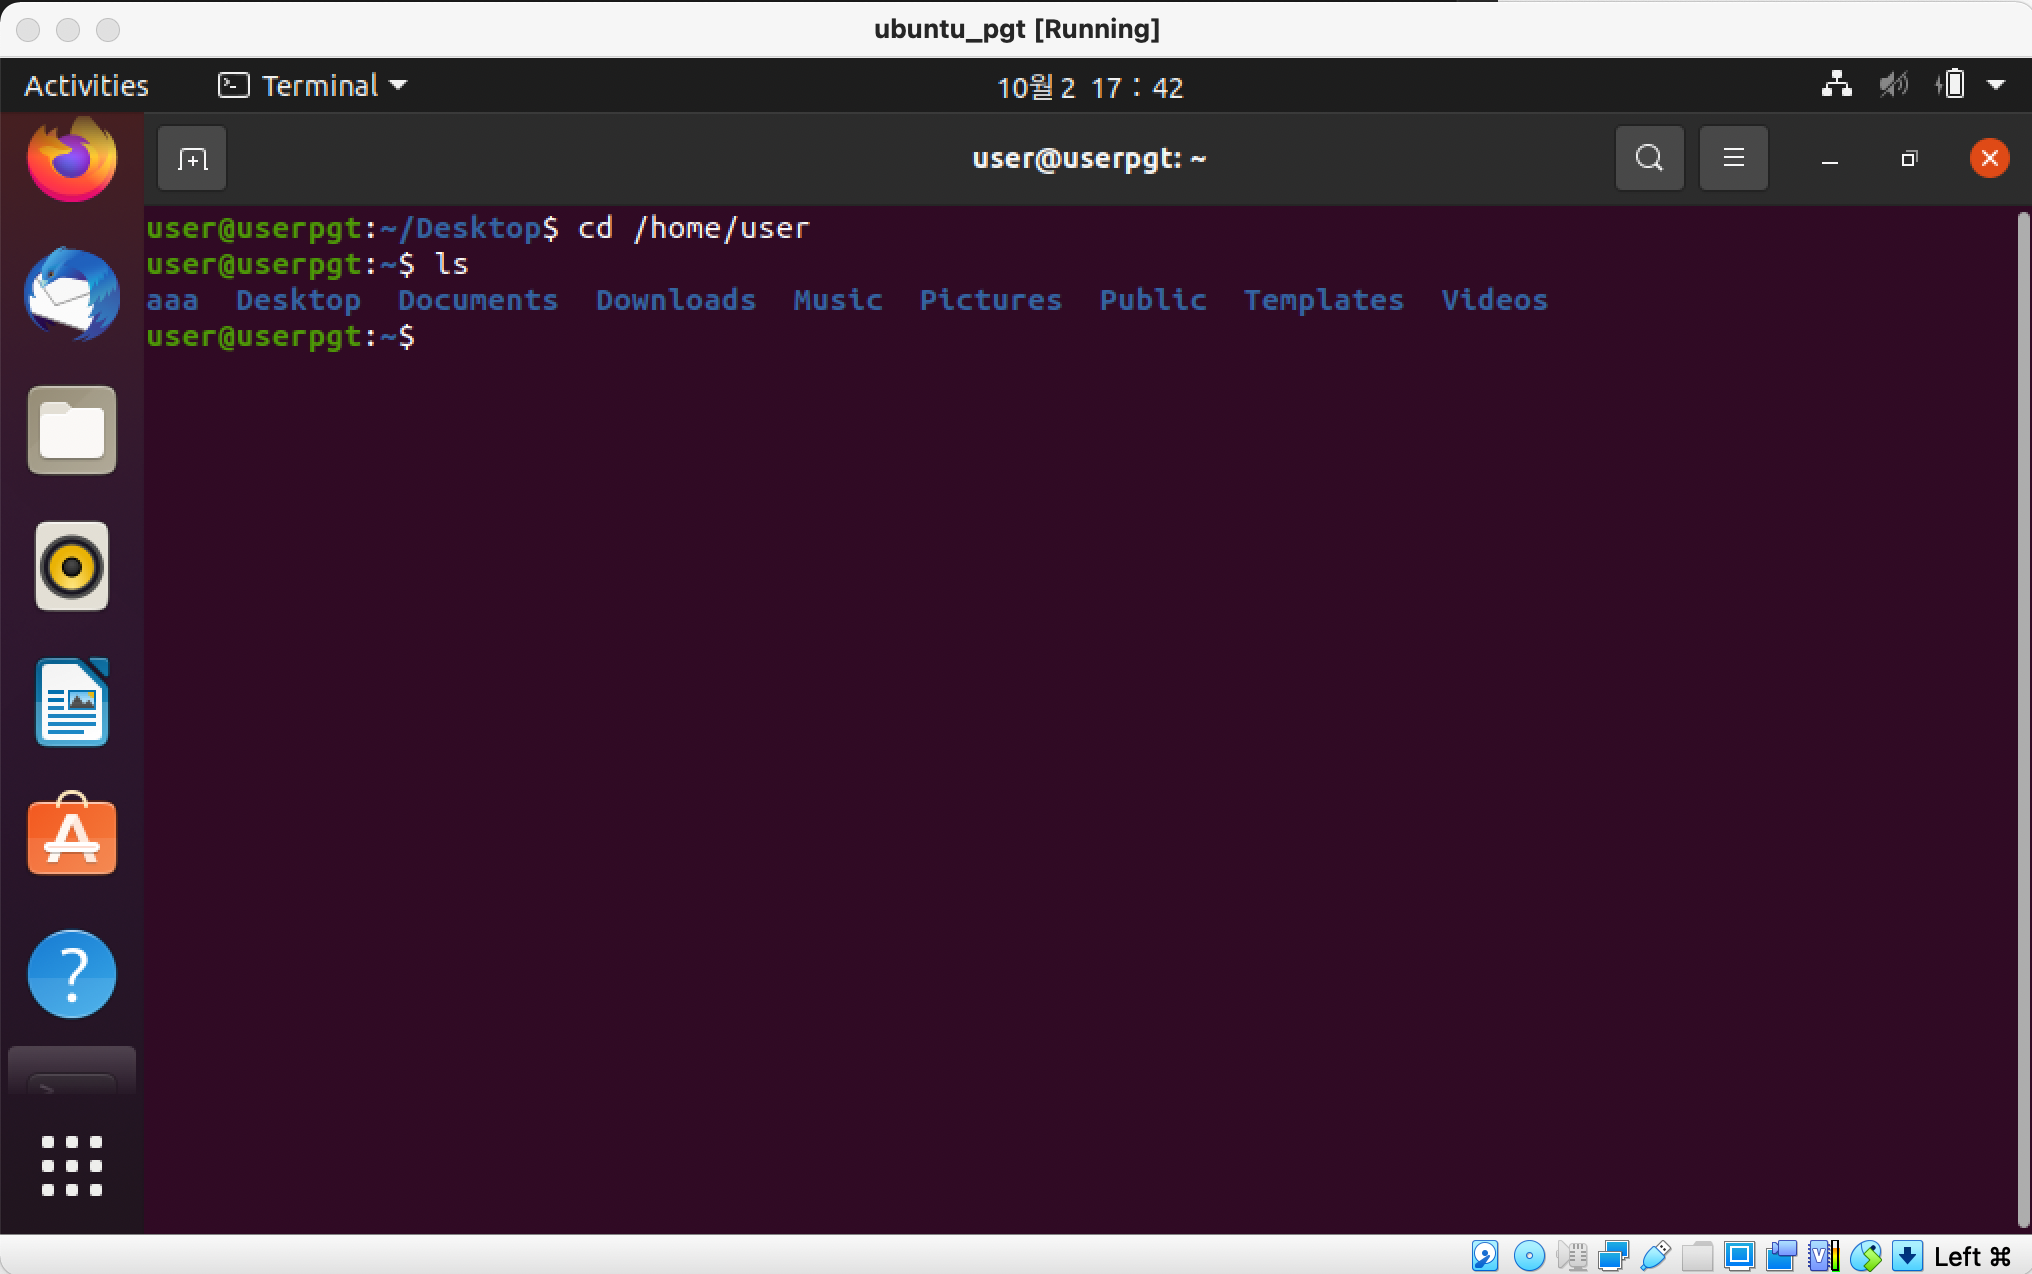Expand the system status menu arrow

1996,86
